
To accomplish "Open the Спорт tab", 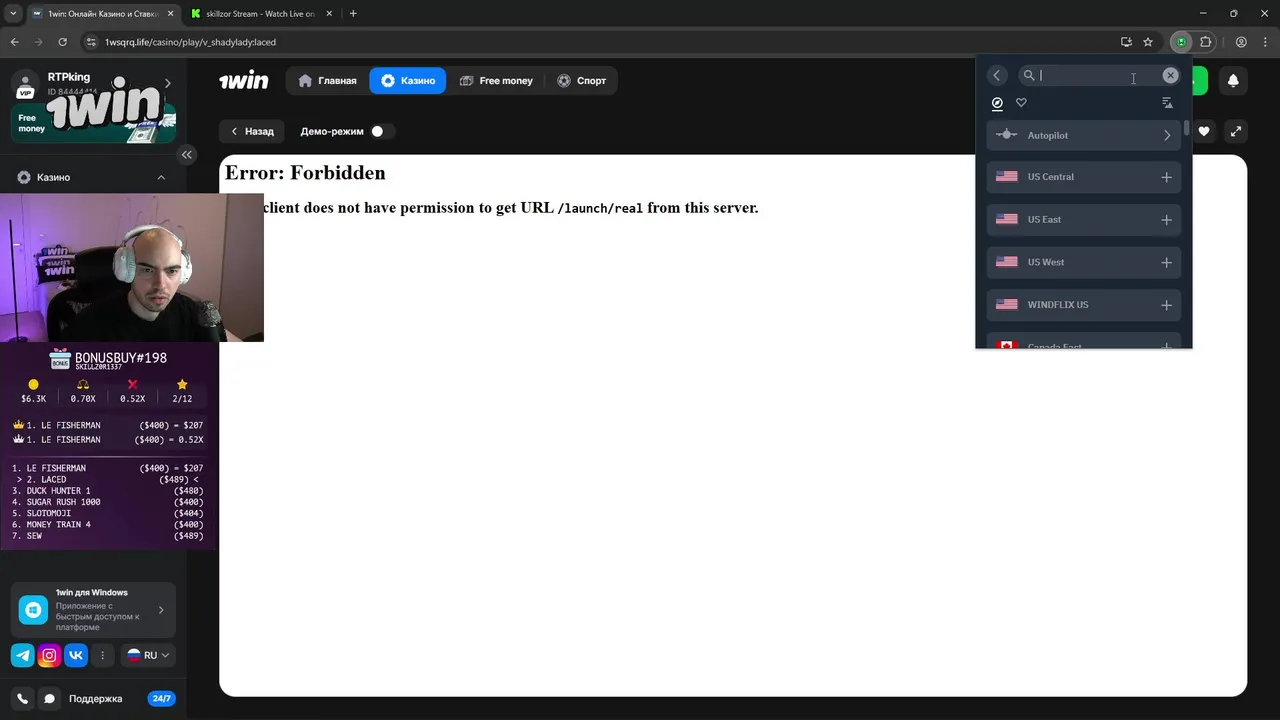I will pos(582,81).
